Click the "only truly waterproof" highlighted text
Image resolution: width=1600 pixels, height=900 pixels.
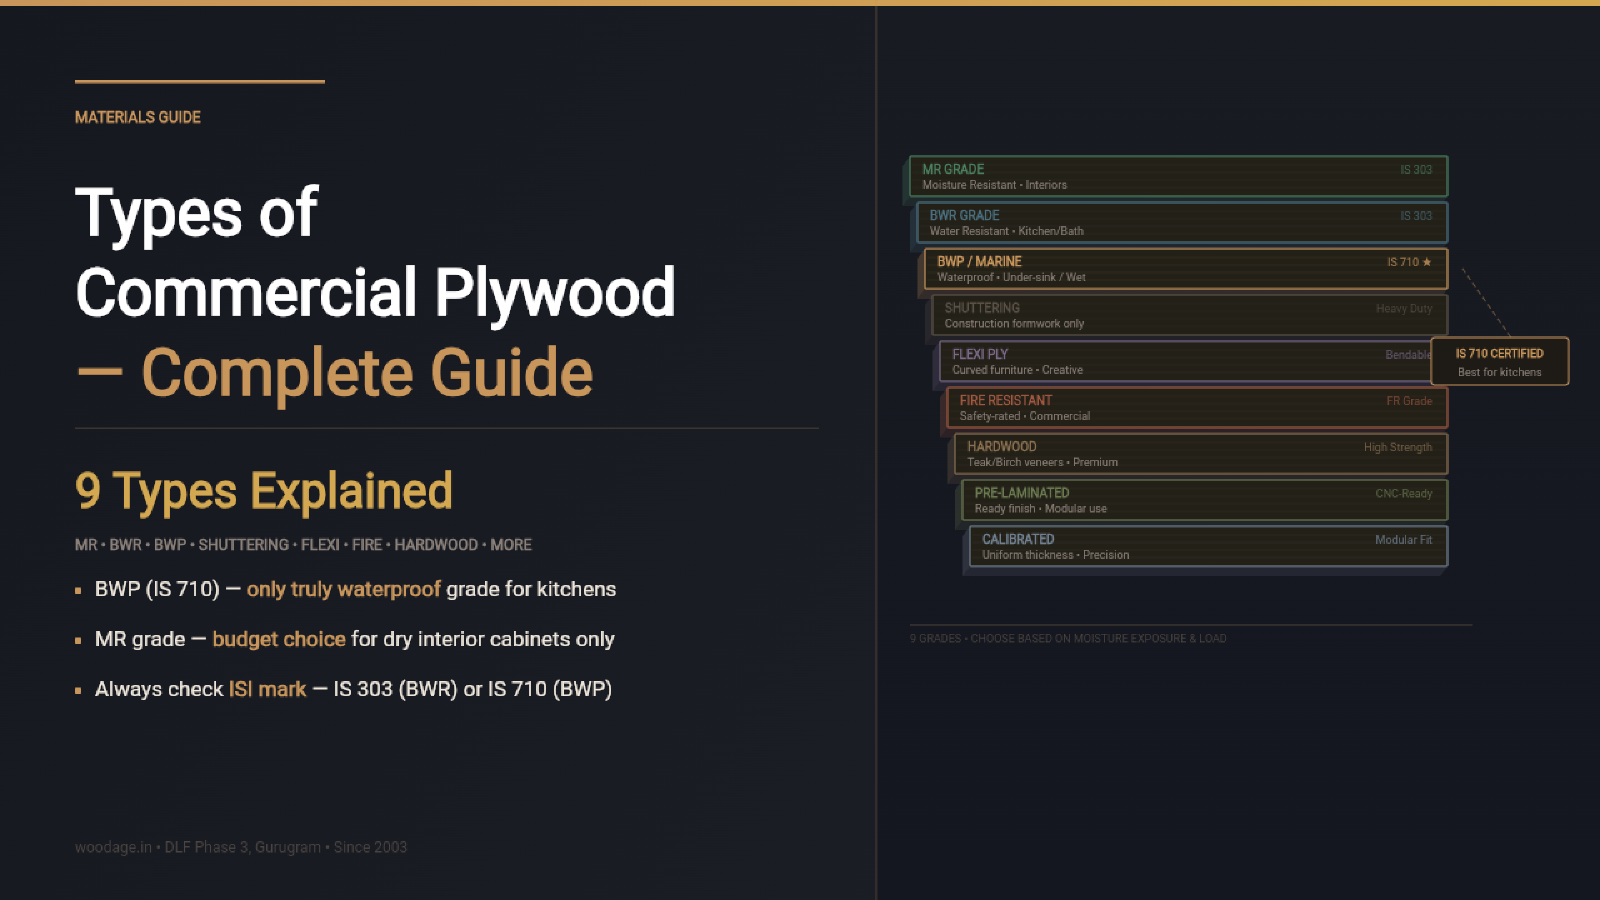343,589
